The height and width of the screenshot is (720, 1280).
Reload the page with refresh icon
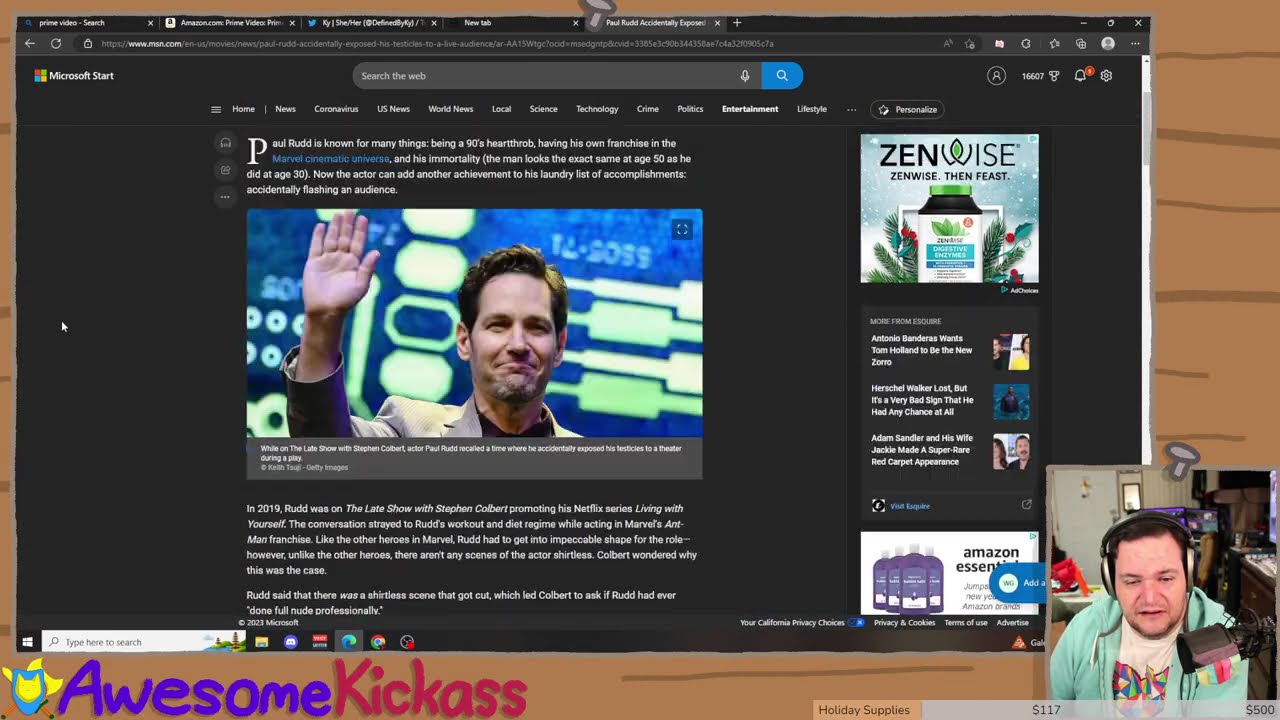(x=56, y=44)
